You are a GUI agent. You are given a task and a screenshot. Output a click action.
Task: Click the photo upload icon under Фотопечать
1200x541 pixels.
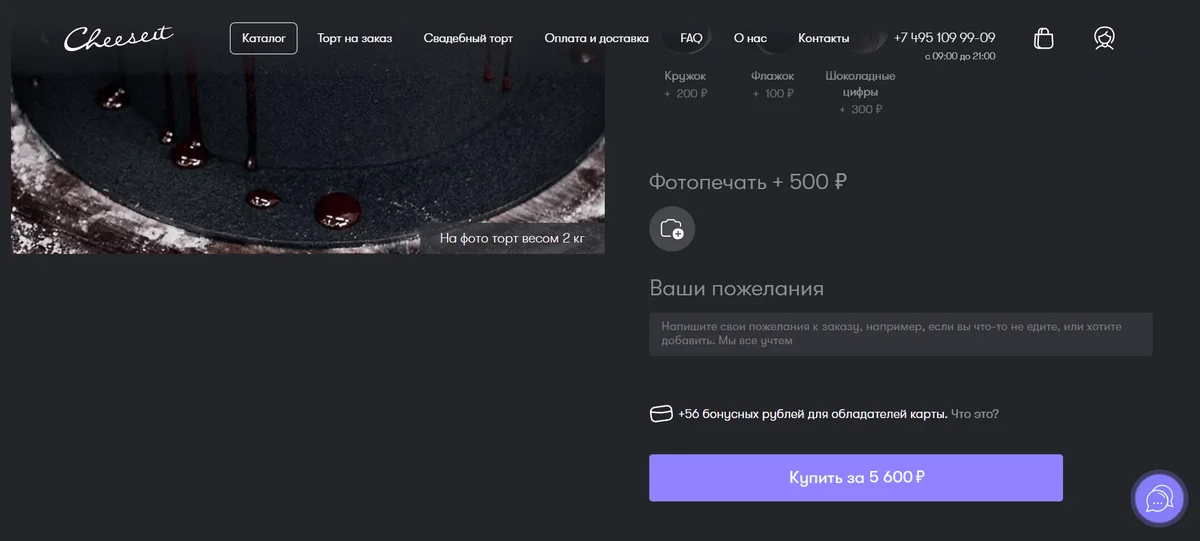[x=672, y=228]
